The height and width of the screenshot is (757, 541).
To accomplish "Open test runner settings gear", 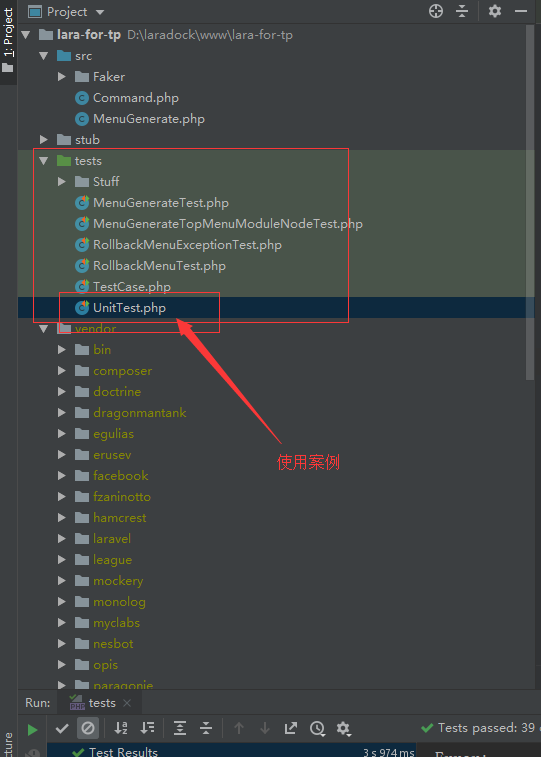I will [344, 728].
